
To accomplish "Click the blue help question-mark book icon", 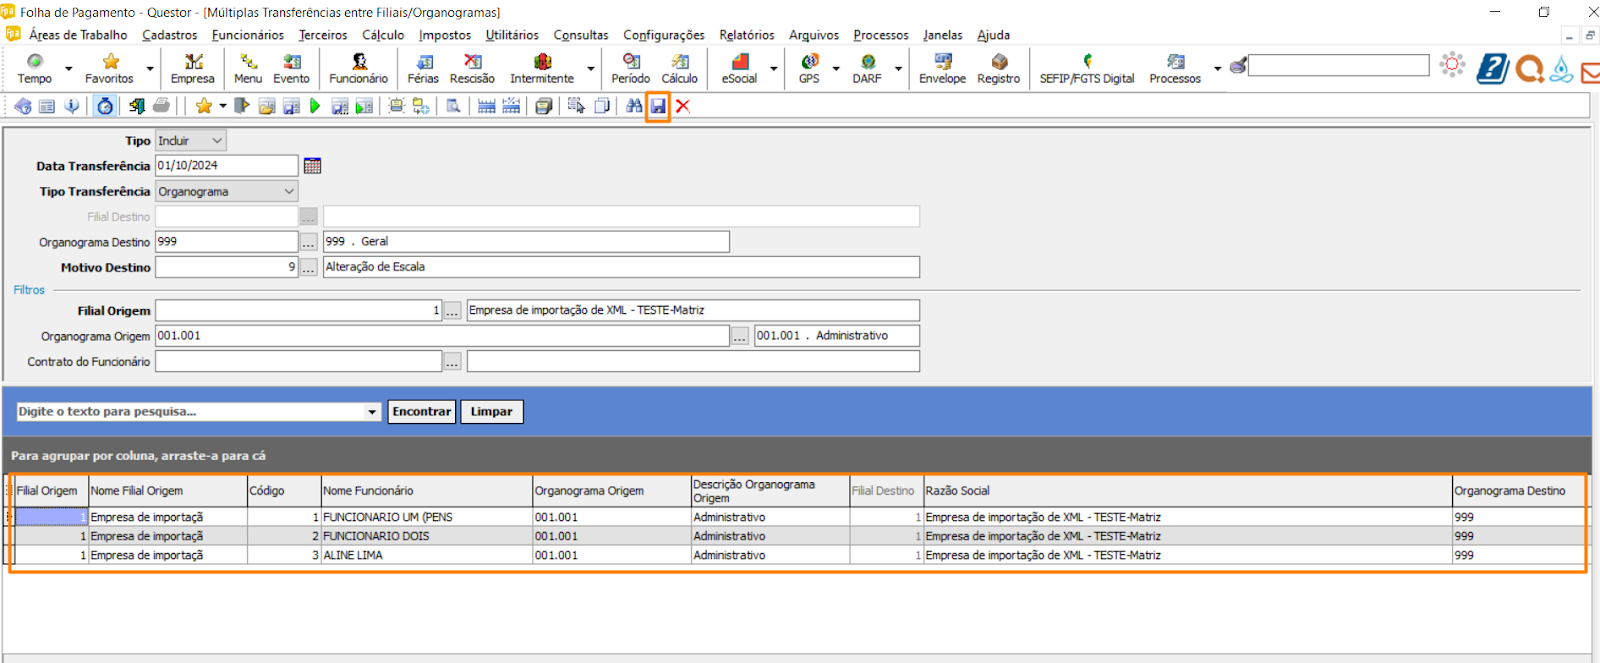I will pos(1492,68).
